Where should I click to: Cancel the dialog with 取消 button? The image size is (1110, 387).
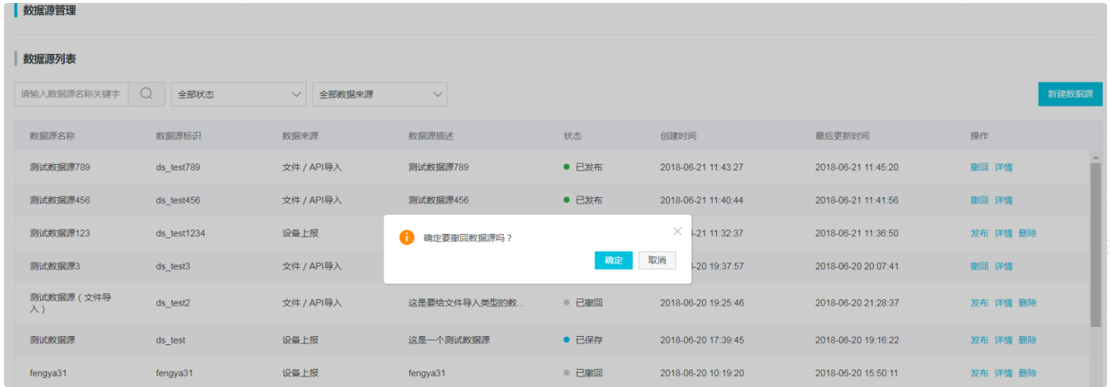pyautogui.click(x=657, y=260)
